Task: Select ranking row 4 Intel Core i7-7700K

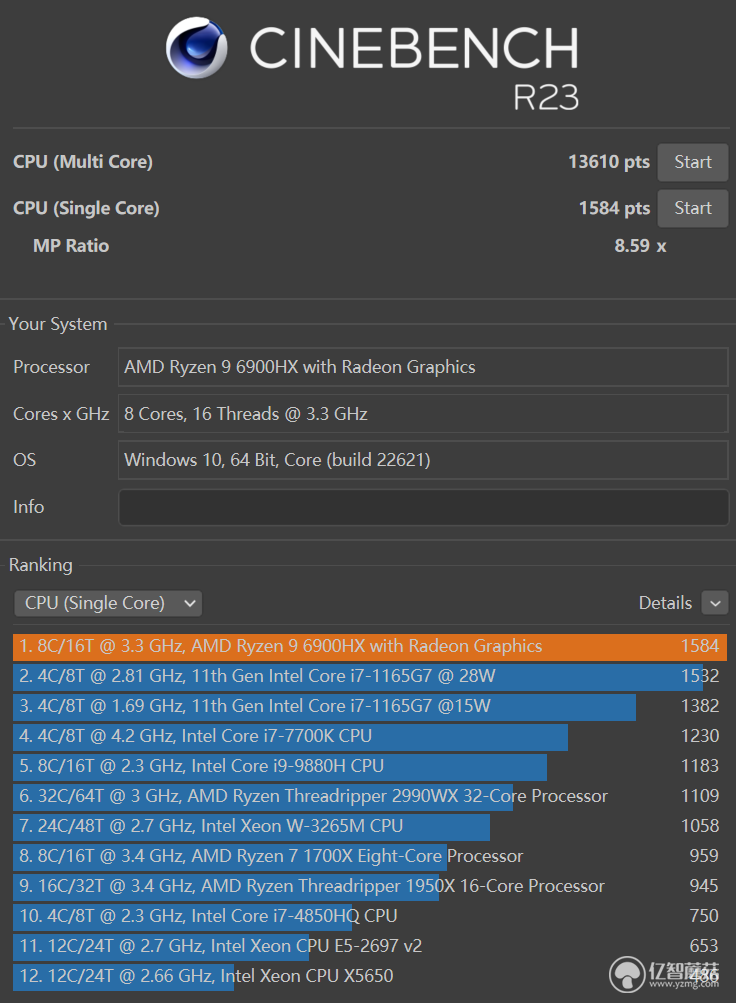Action: click(x=370, y=736)
